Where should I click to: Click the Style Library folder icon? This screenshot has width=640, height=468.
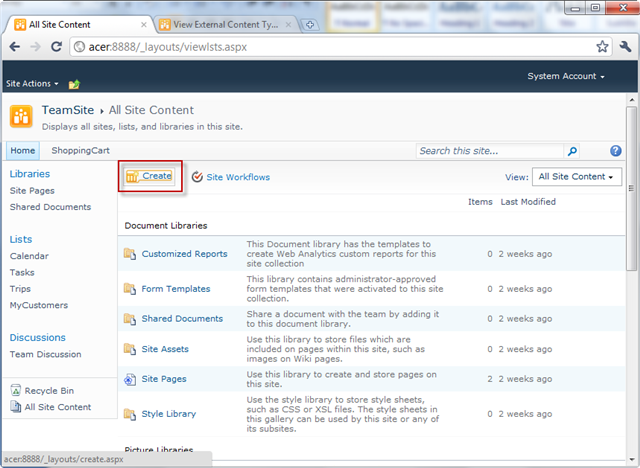130,414
